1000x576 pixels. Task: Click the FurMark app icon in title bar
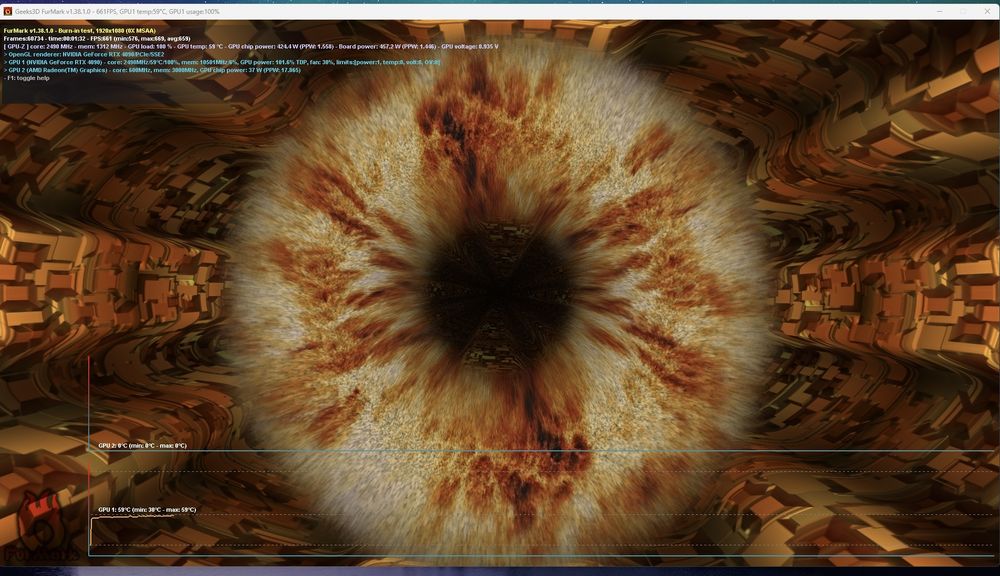(8, 11)
